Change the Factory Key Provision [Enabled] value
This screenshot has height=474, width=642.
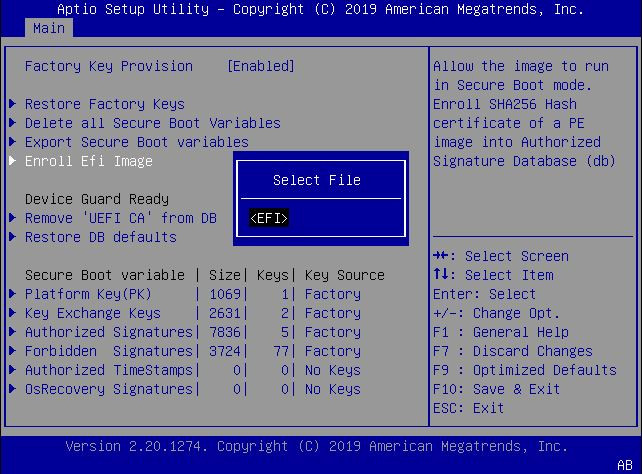[261, 66]
